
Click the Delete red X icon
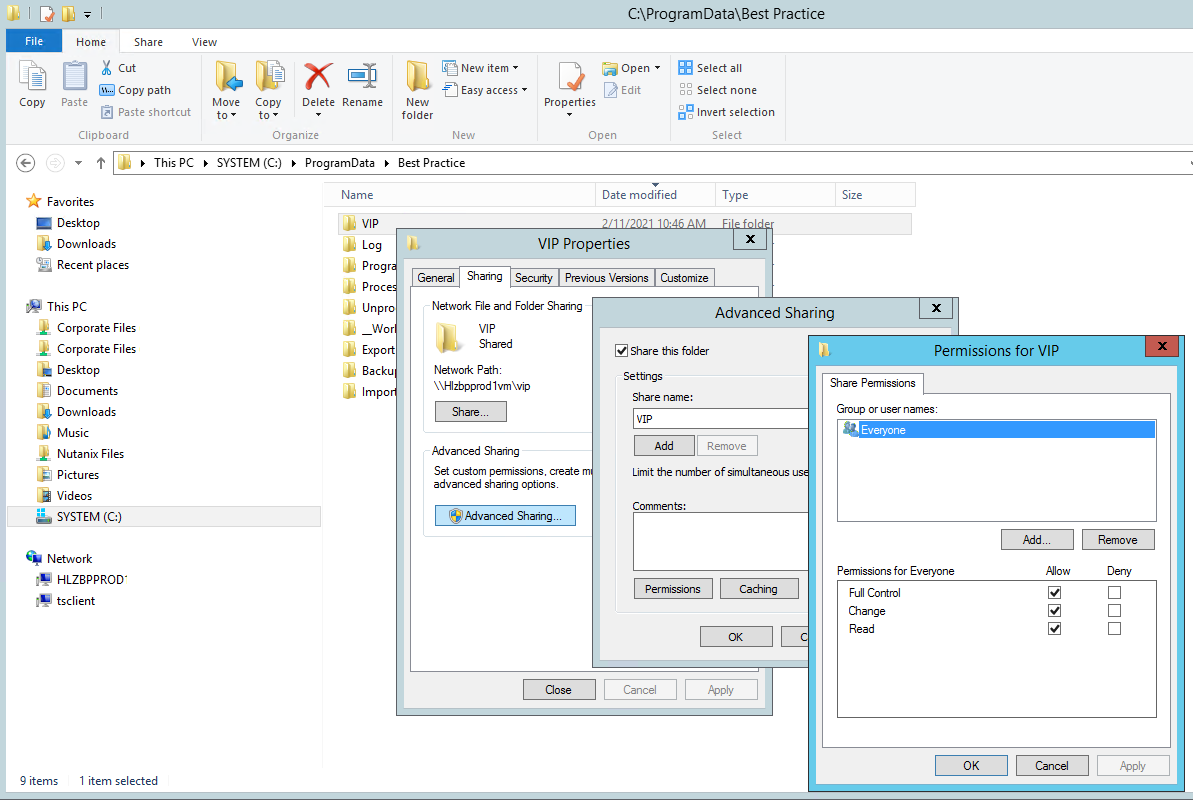click(318, 76)
